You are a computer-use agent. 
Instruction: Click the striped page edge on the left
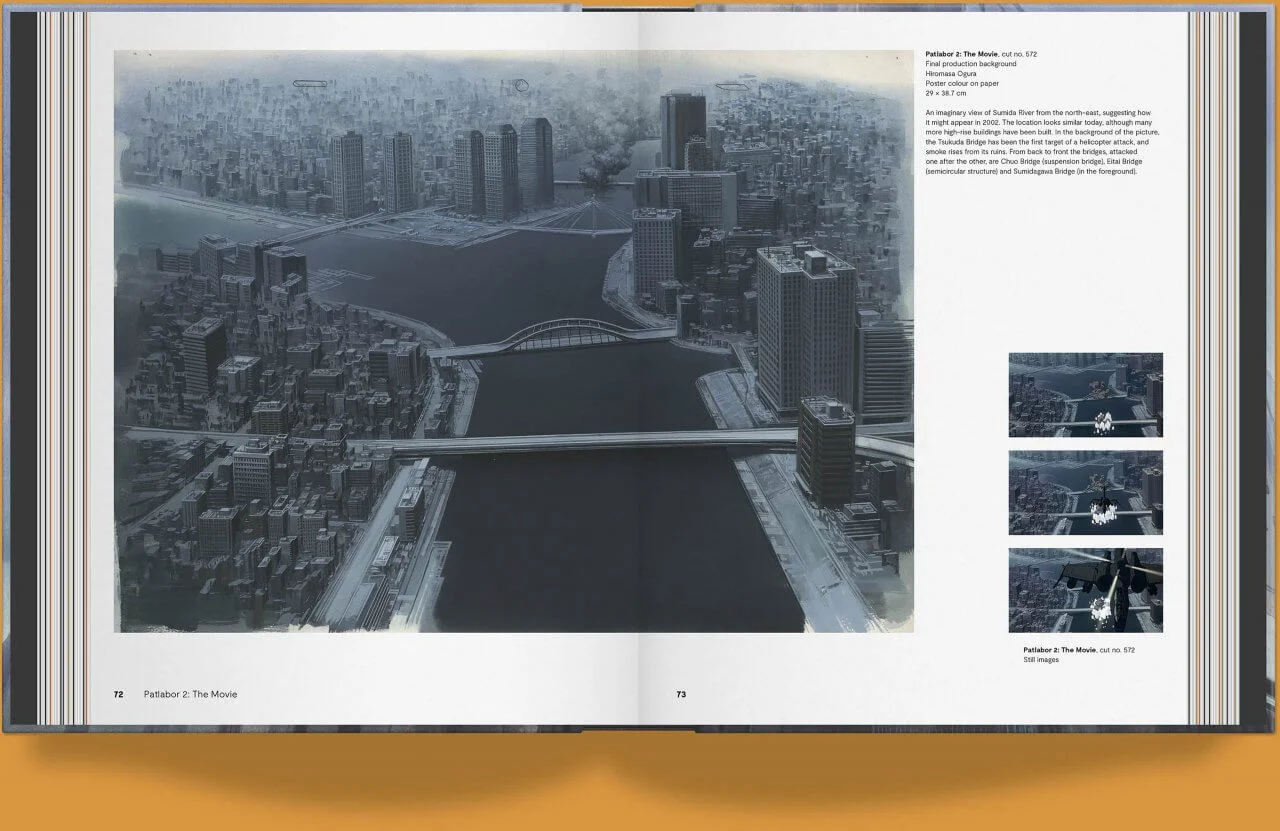click(x=62, y=367)
